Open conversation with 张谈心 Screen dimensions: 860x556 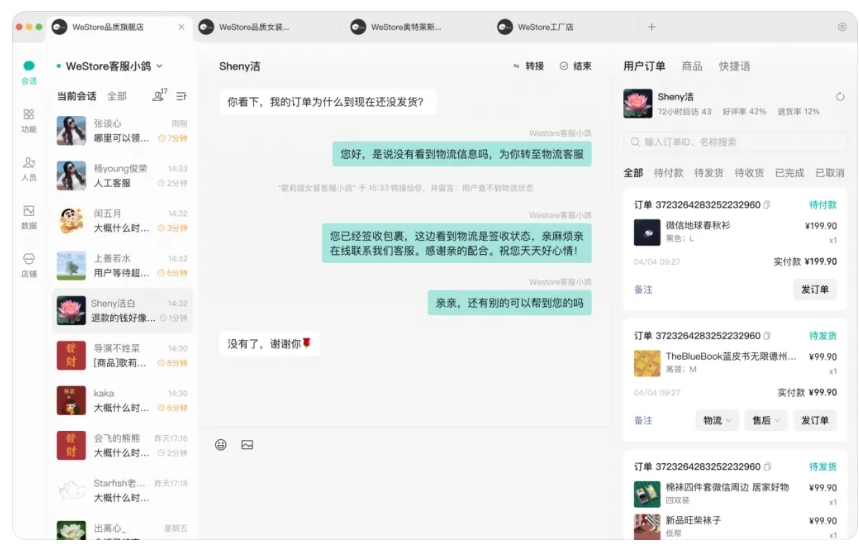(122, 131)
